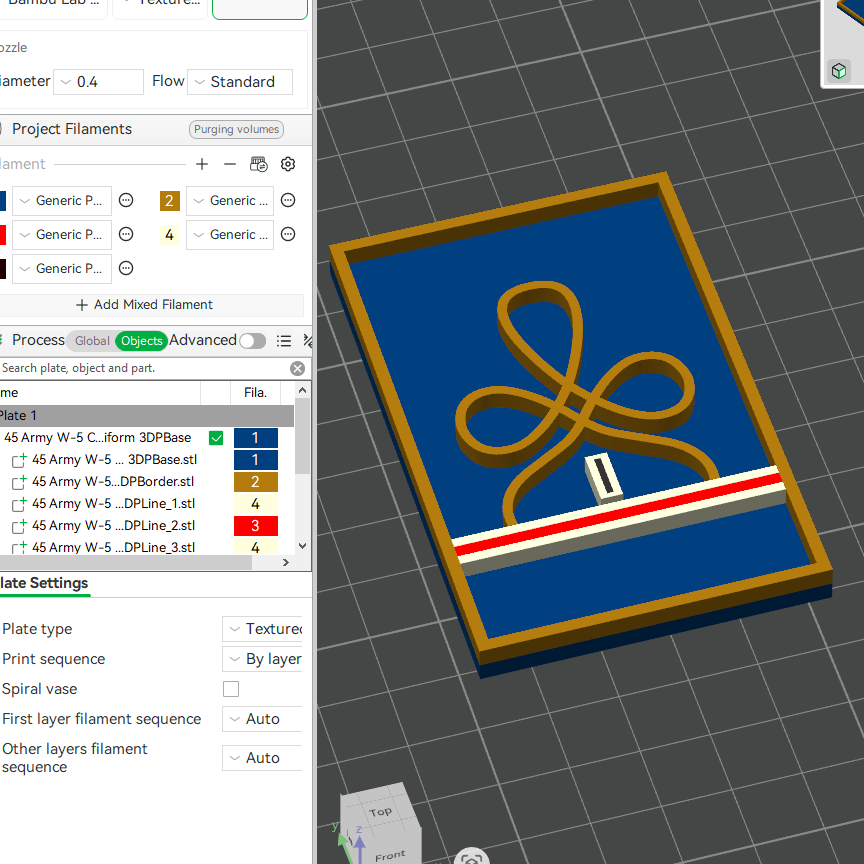Click object list scroll up arrow

pos(302,390)
